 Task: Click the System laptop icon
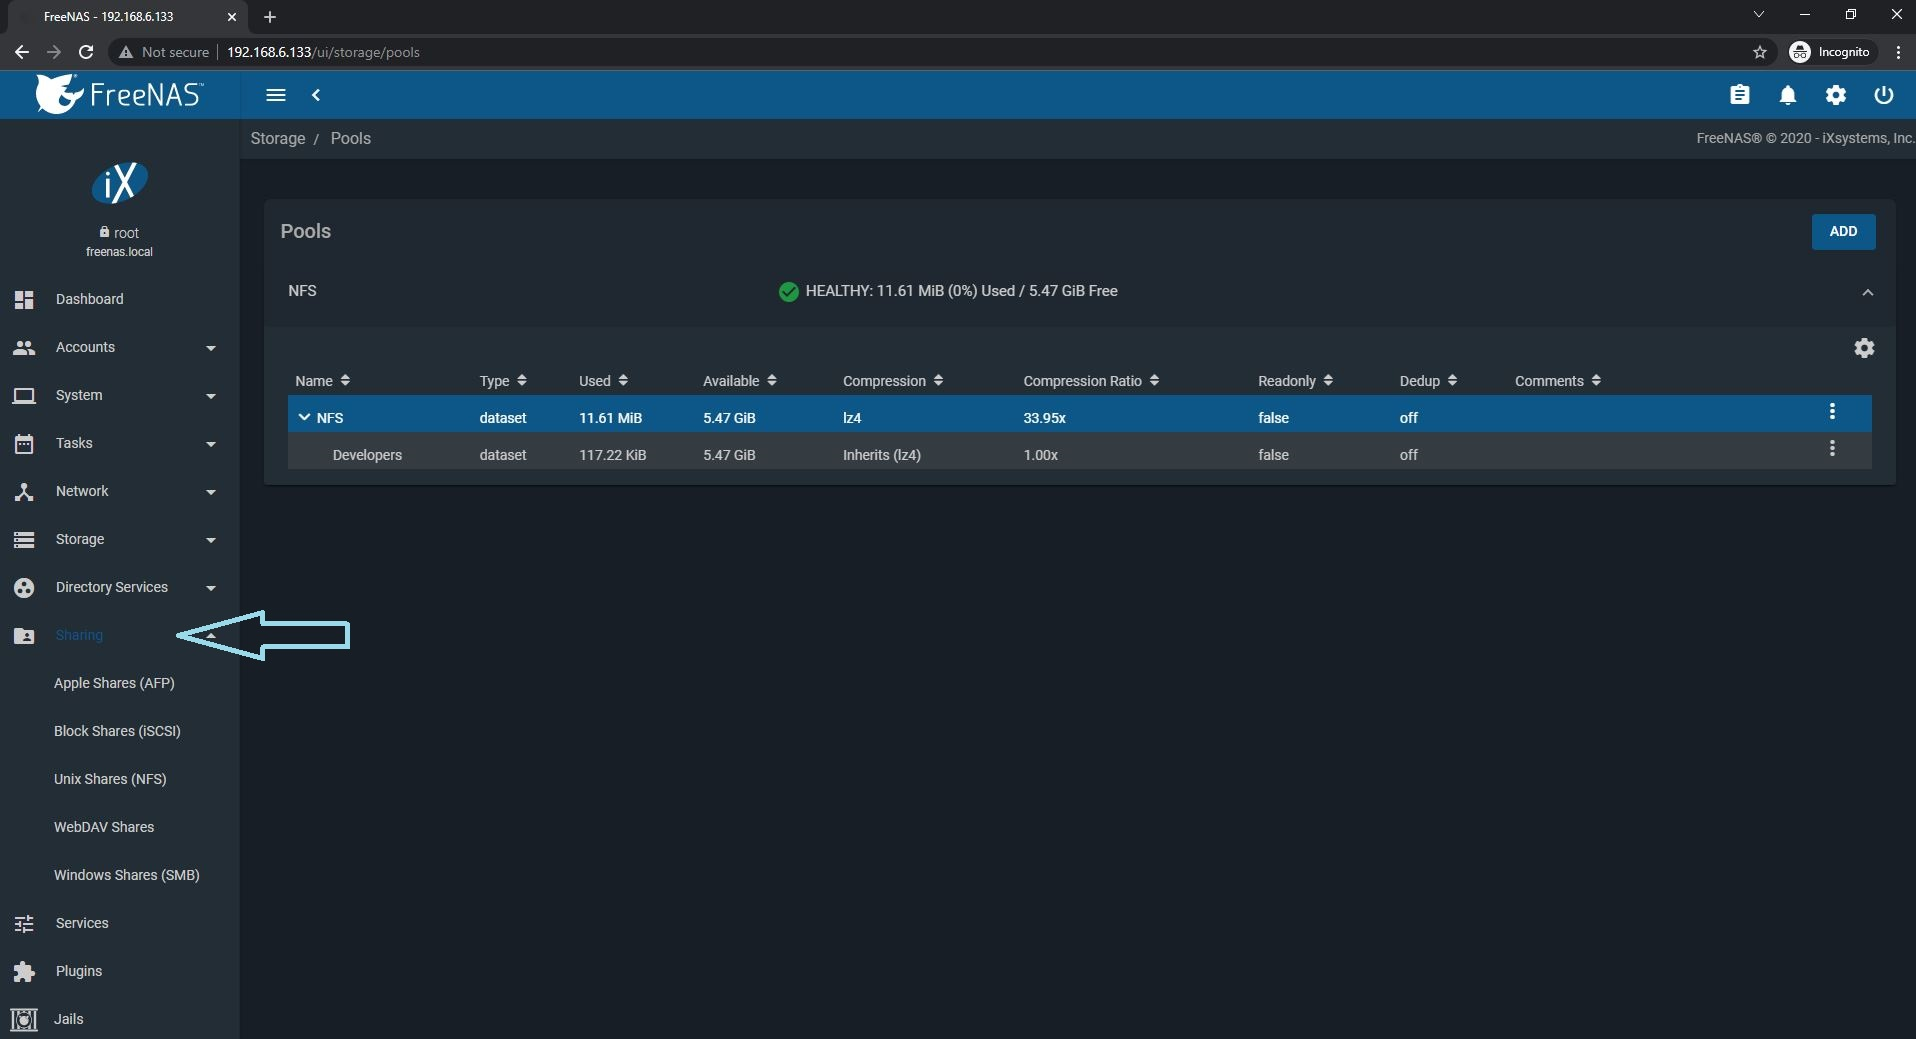24,395
